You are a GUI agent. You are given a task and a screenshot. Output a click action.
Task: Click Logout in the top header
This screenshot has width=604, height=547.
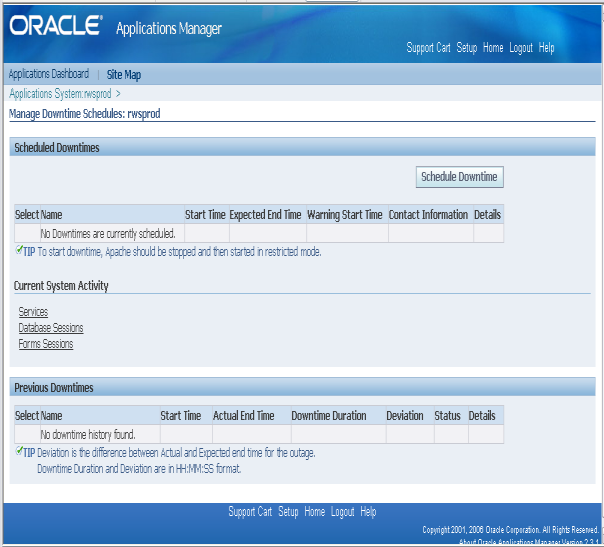[521, 48]
